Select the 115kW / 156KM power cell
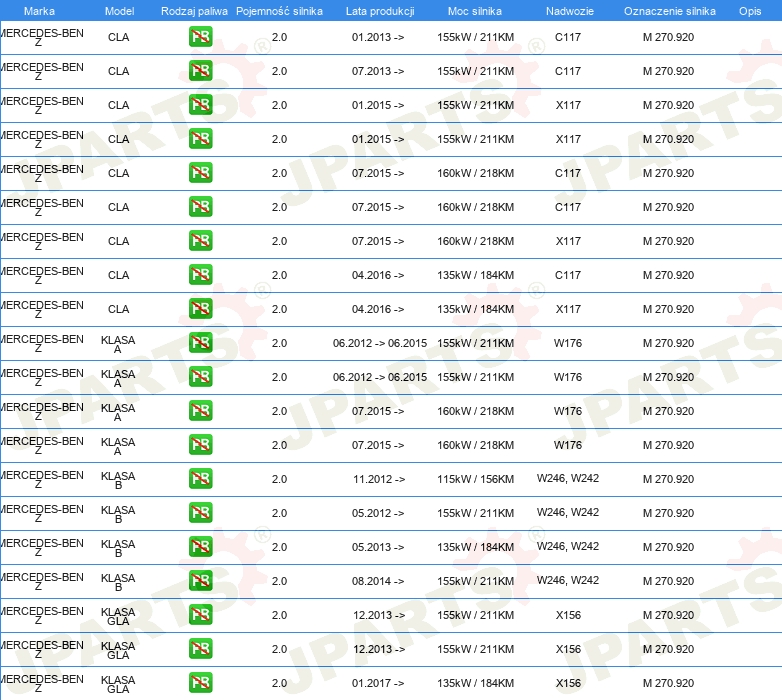 [475, 479]
